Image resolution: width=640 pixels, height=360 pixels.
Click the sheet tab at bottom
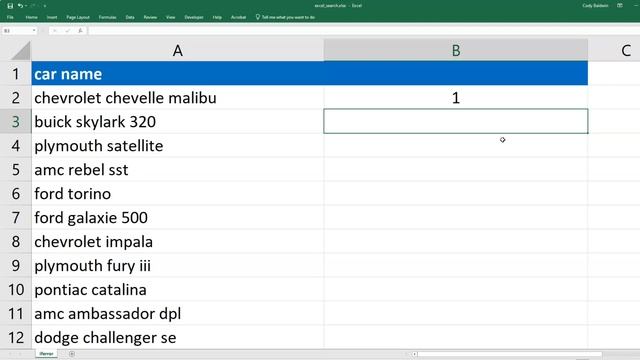pyautogui.click(x=47, y=353)
